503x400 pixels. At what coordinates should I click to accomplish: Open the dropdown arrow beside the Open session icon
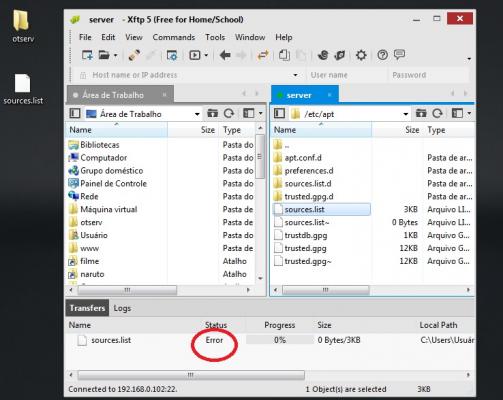click(x=115, y=55)
